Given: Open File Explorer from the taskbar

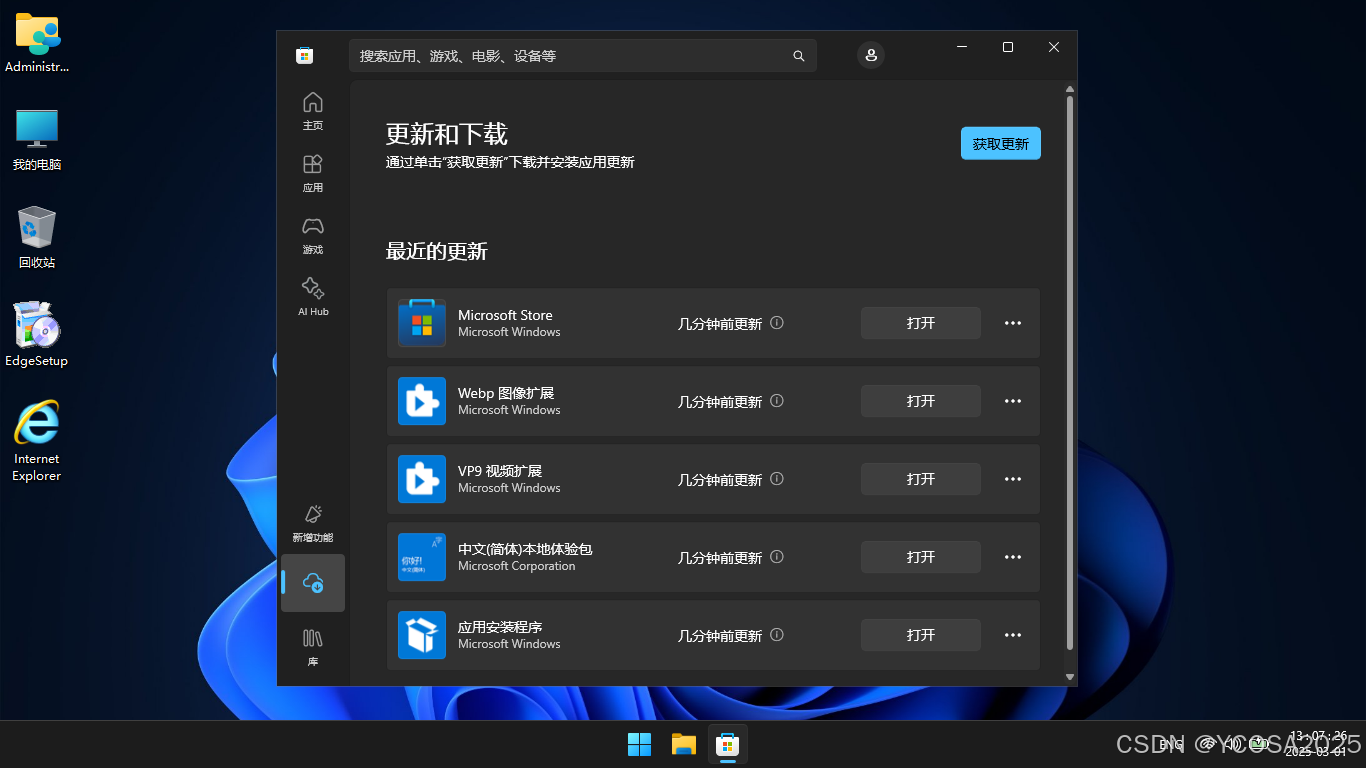Looking at the screenshot, I should [684, 744].
